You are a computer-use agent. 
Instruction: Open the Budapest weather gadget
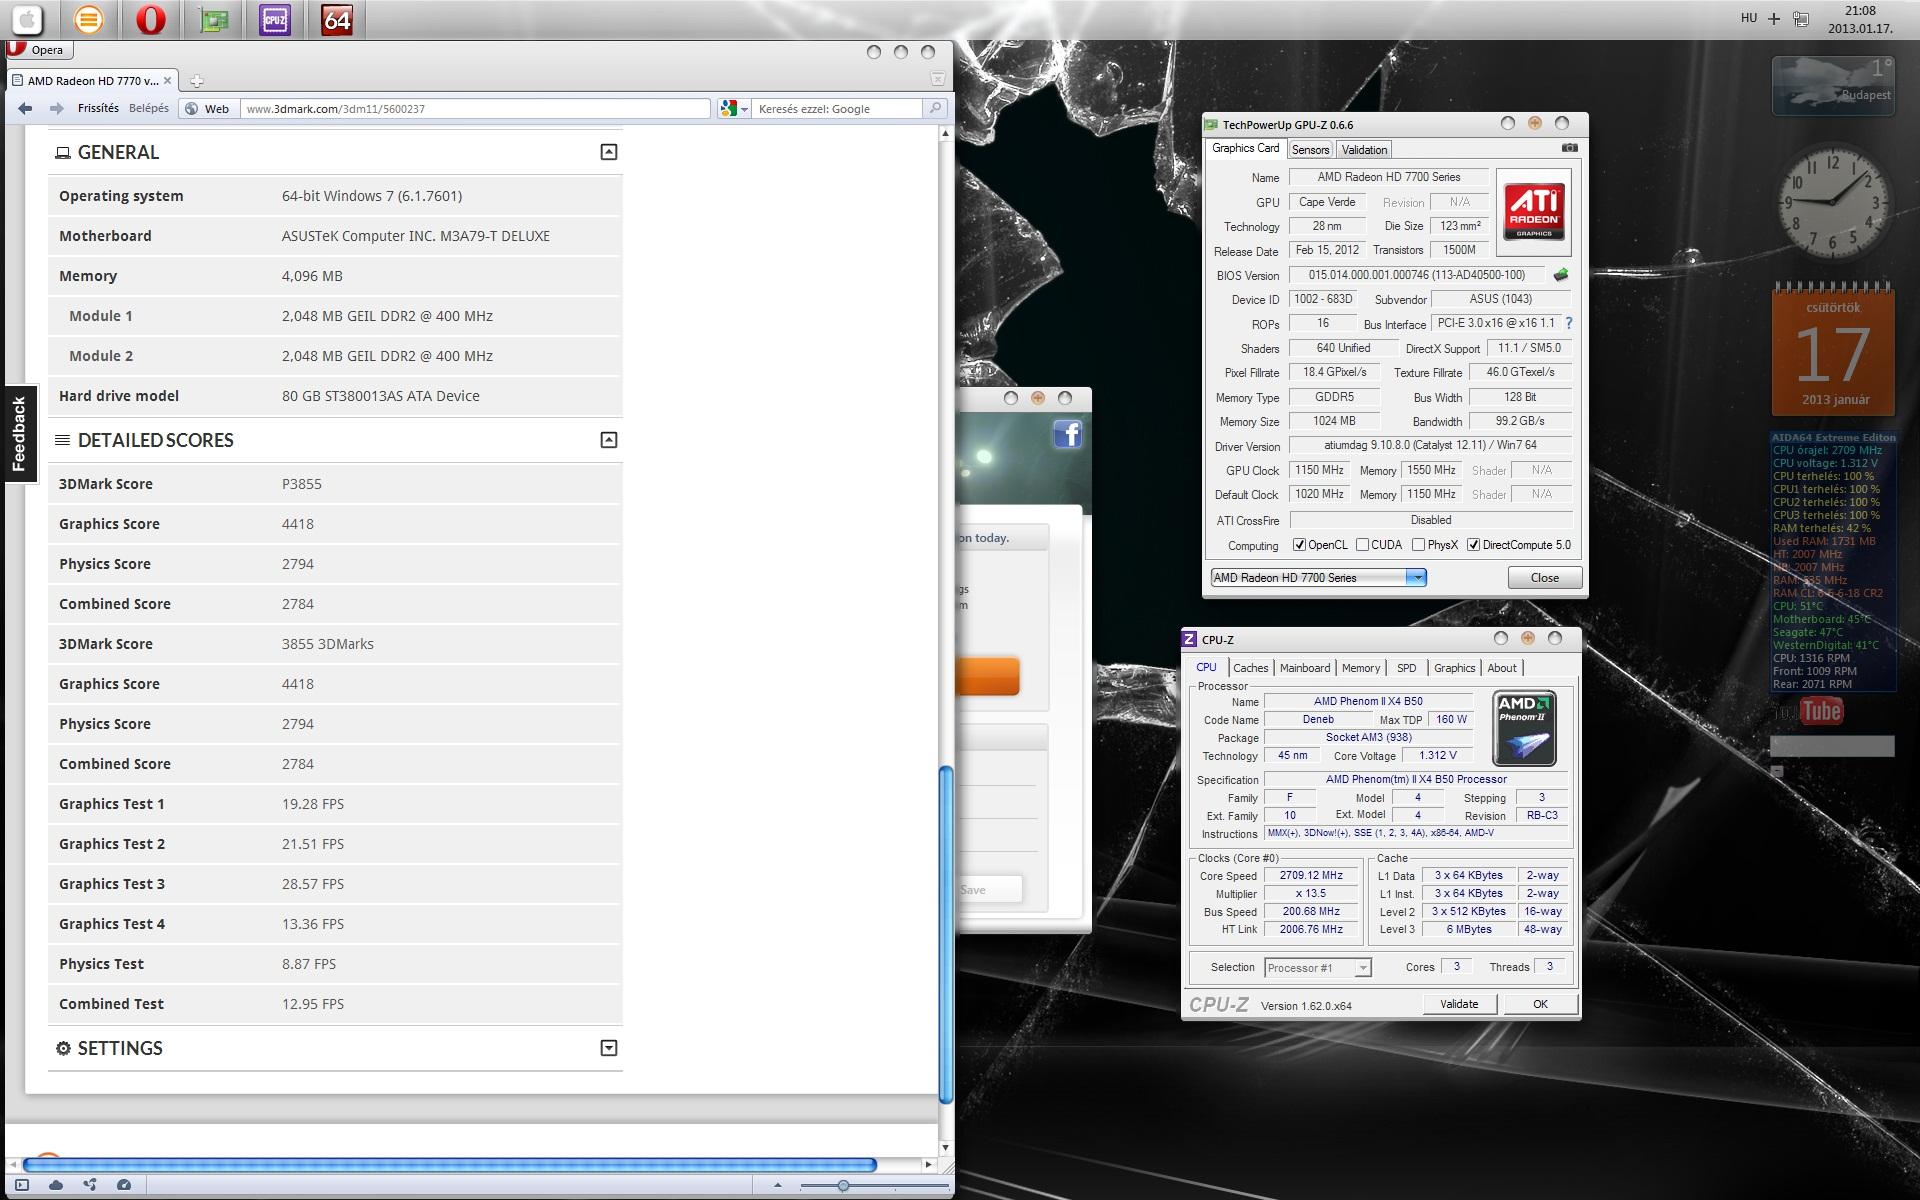(x=1832, y=86)
